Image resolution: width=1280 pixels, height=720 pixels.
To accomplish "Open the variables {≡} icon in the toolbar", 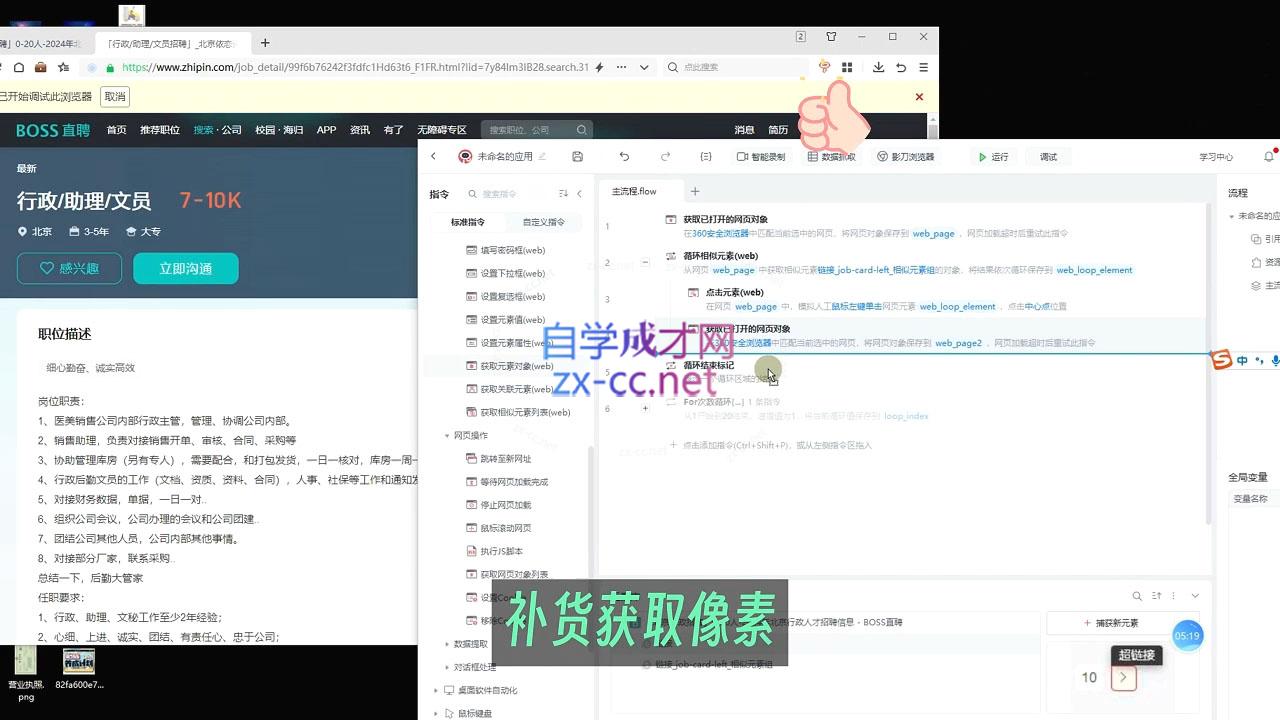I will [x=706, y=157].
